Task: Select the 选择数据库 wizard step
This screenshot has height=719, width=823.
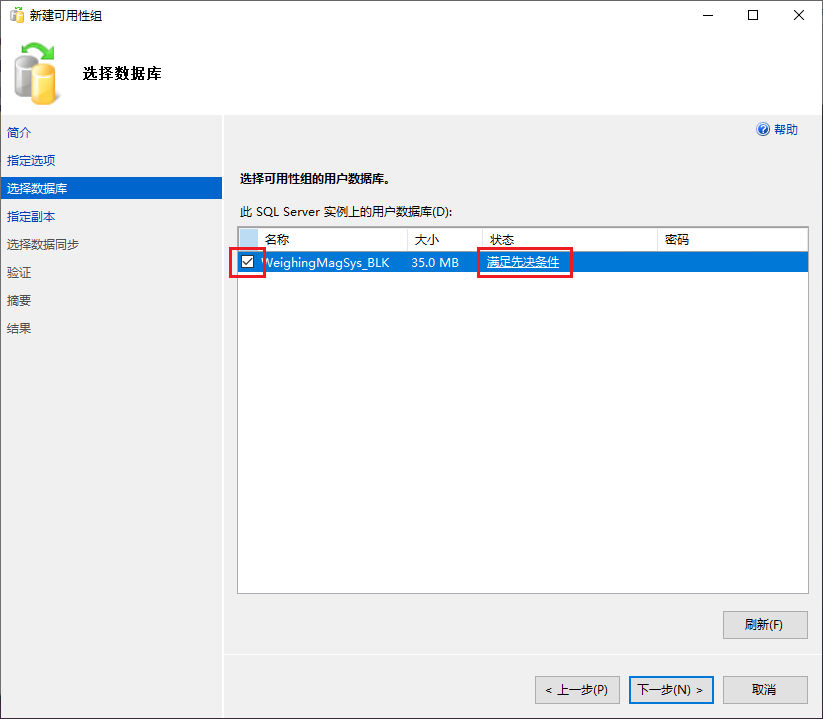Action: click(111, 188)
